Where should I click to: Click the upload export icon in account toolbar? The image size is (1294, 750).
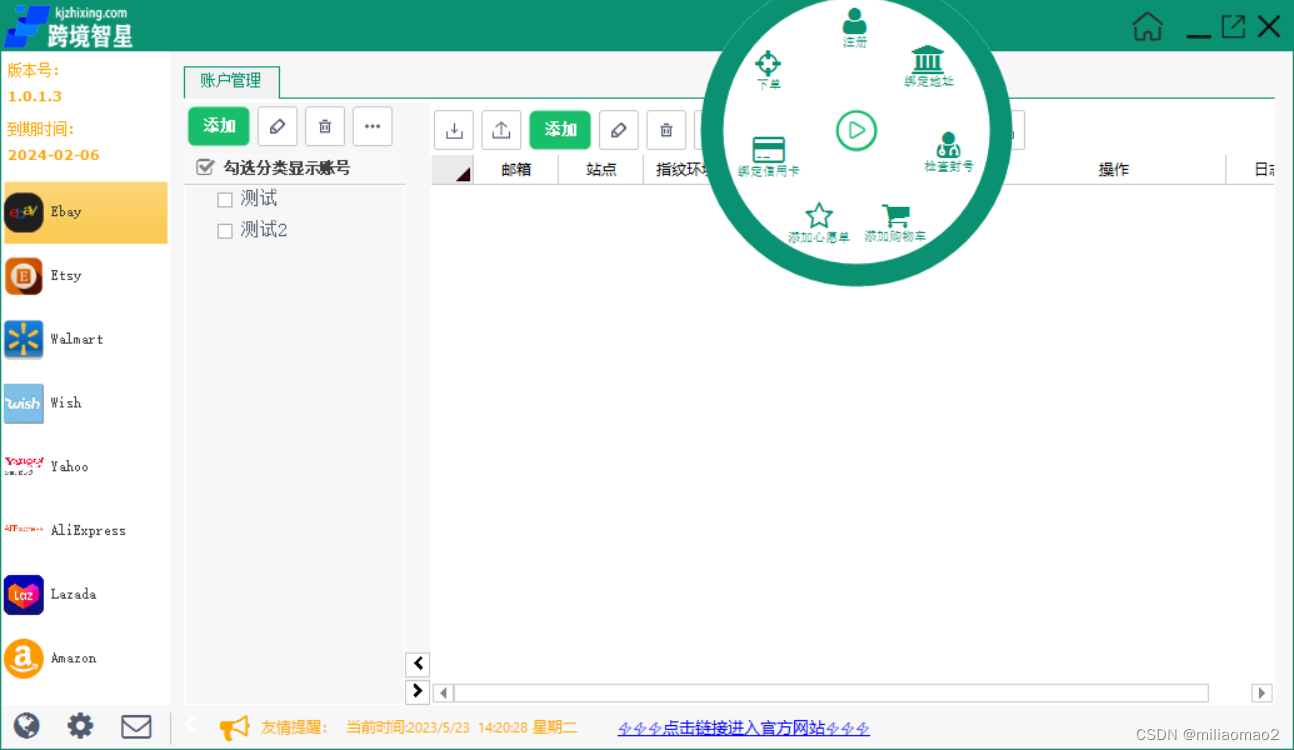502,130
